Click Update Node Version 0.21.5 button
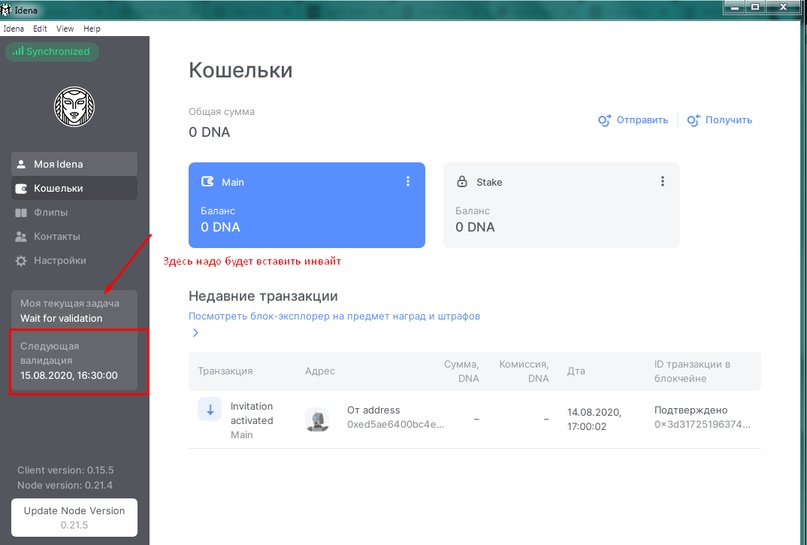The height and width of the screenshot is (545, 807). (74, 517)
